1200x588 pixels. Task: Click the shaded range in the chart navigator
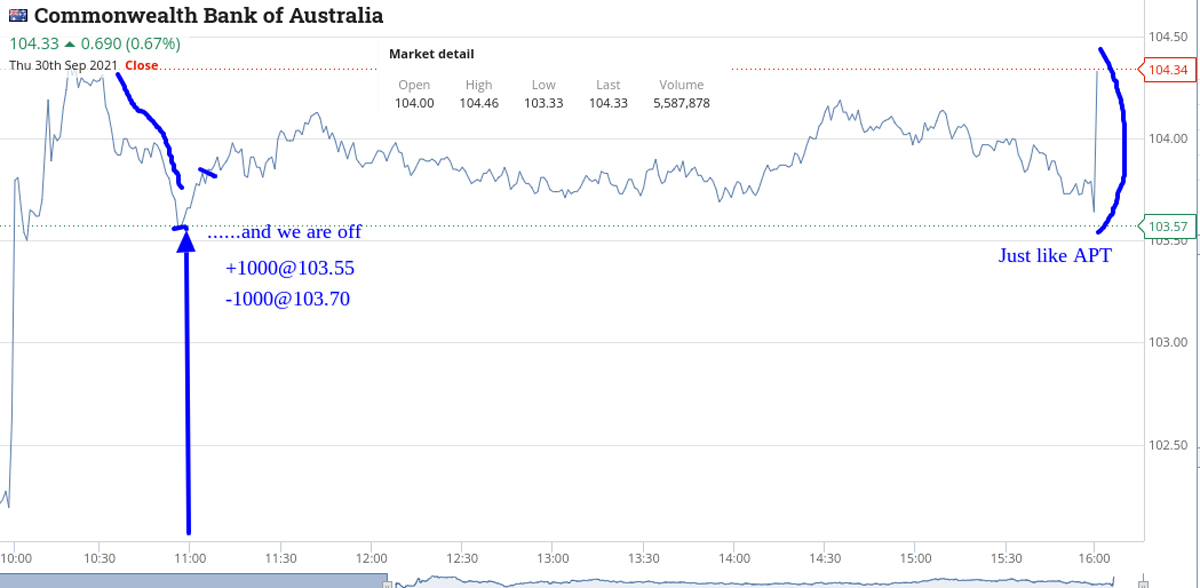click(x=193, y=581)
